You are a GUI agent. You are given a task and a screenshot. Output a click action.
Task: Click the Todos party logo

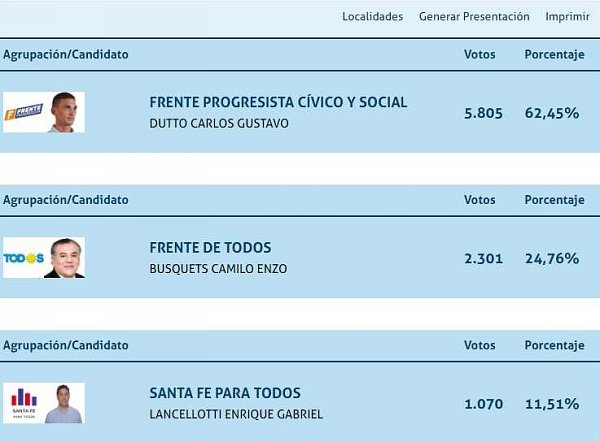coord(24,258)
